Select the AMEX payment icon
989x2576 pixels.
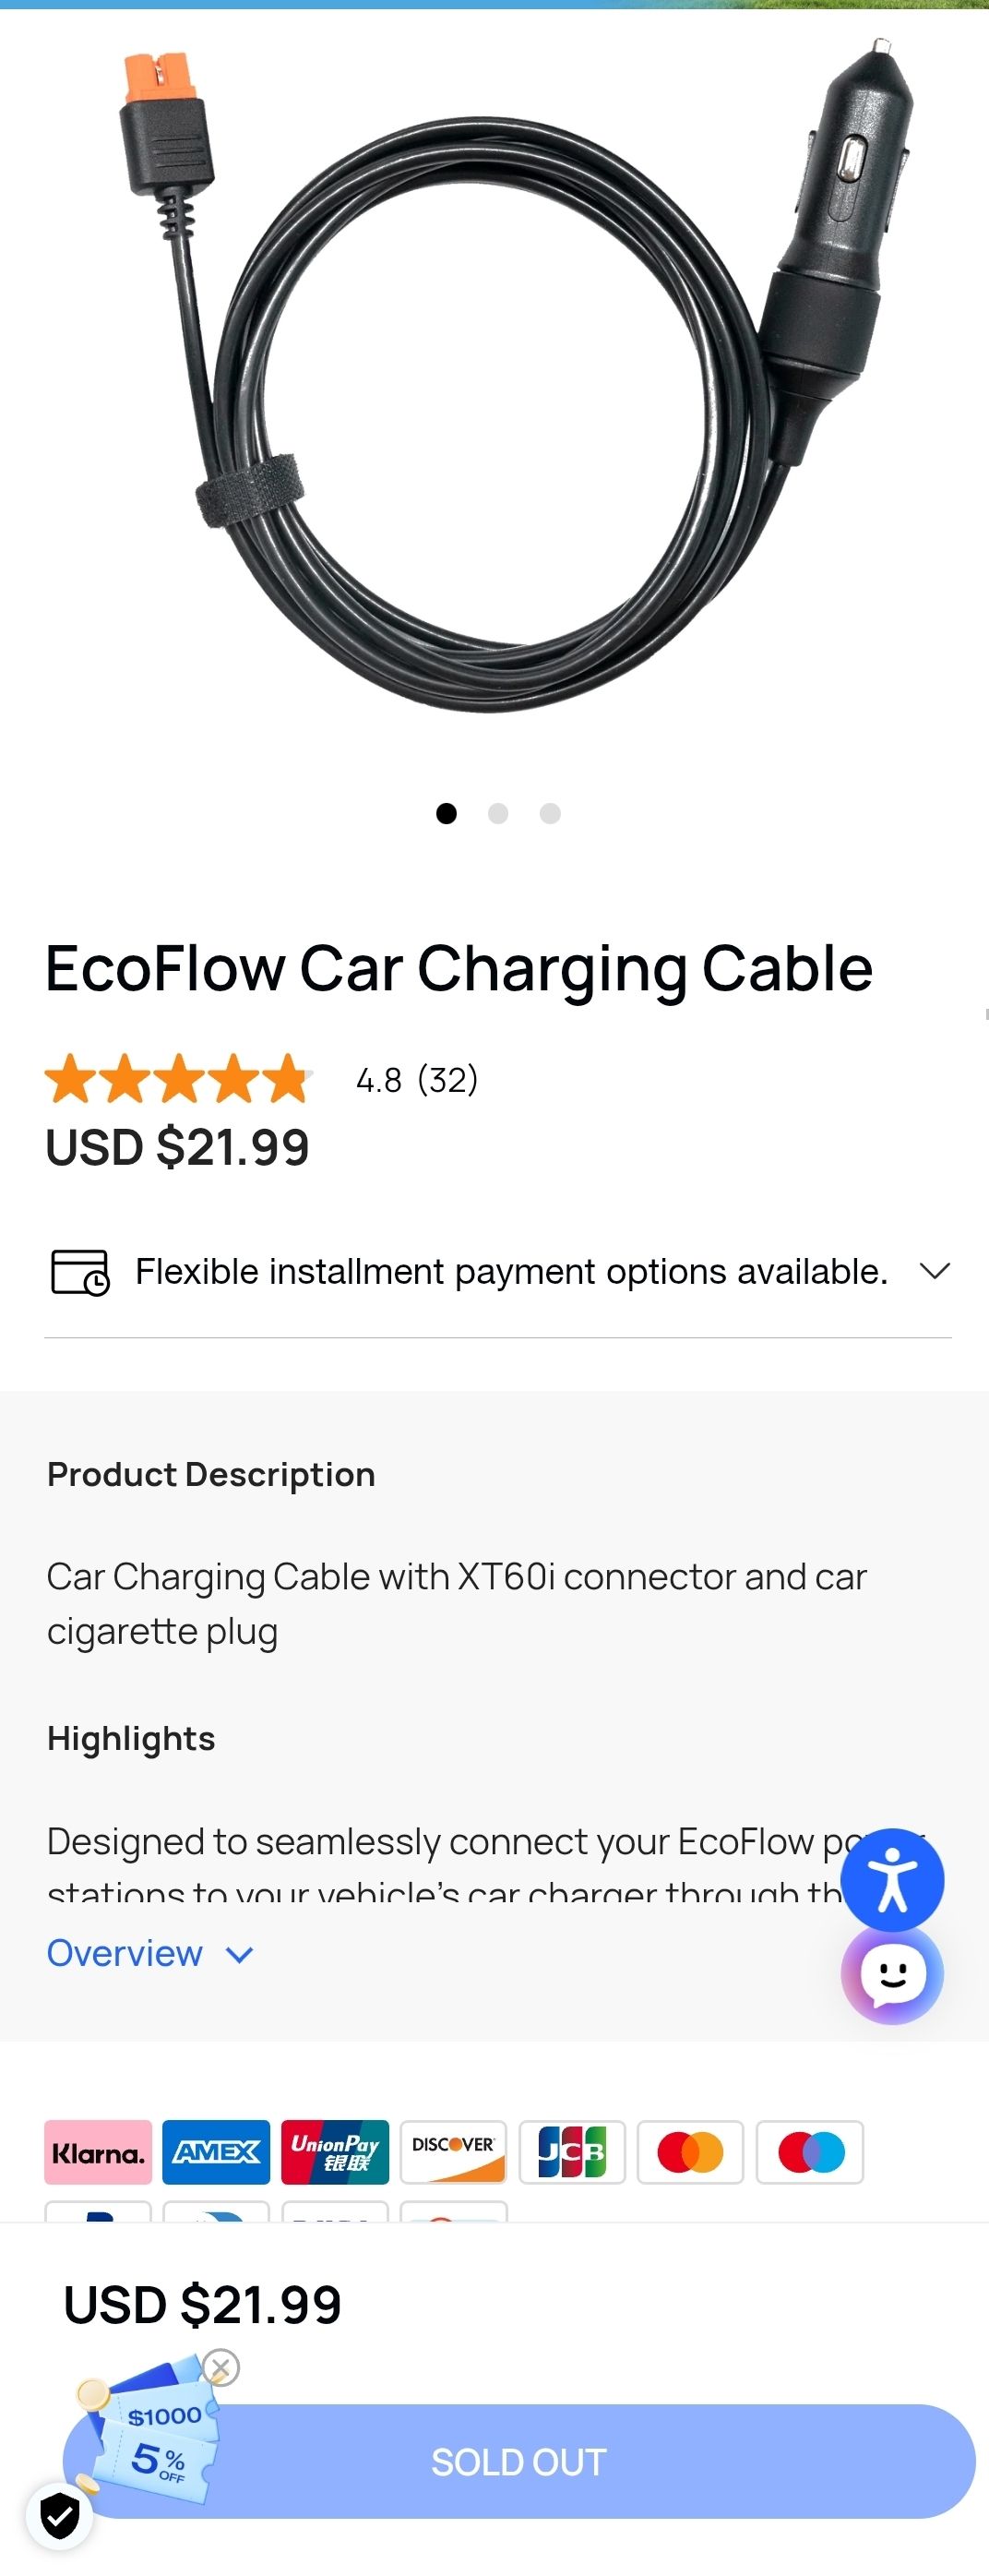coord(216,2152)
